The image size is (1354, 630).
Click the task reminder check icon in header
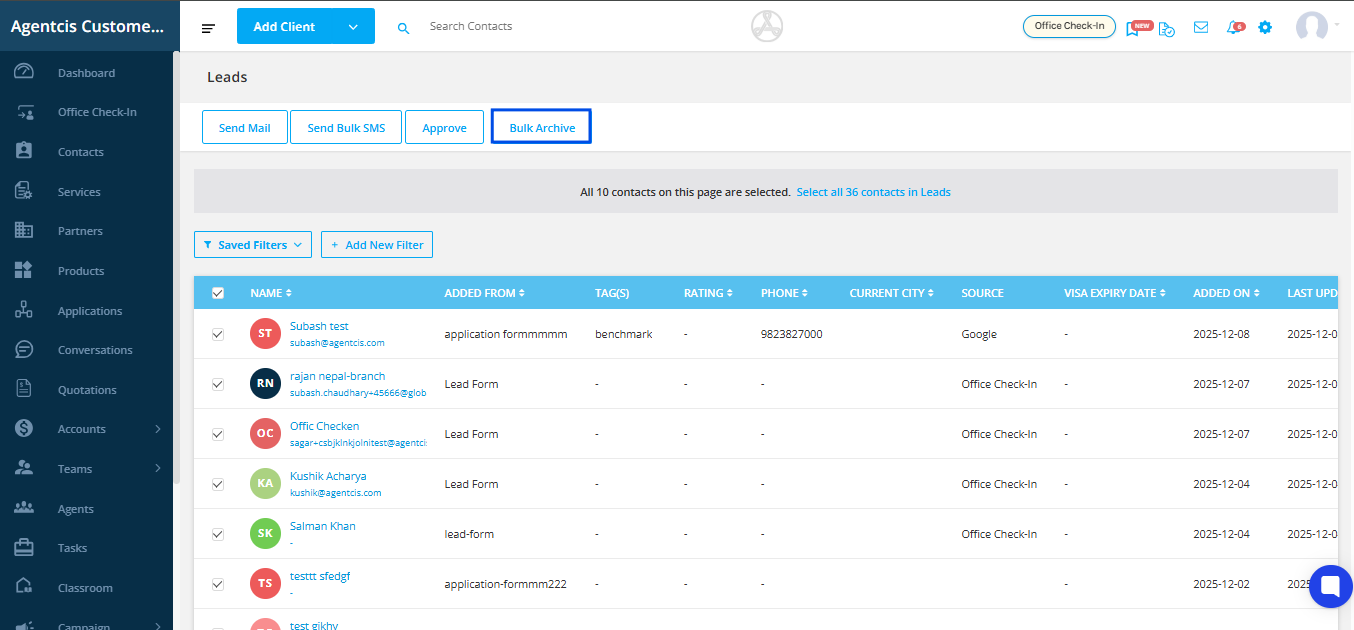coord(1167,28)
